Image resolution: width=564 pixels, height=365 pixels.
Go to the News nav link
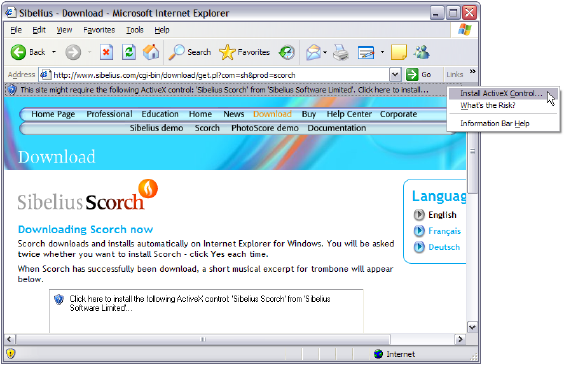[x=234, y=114]
